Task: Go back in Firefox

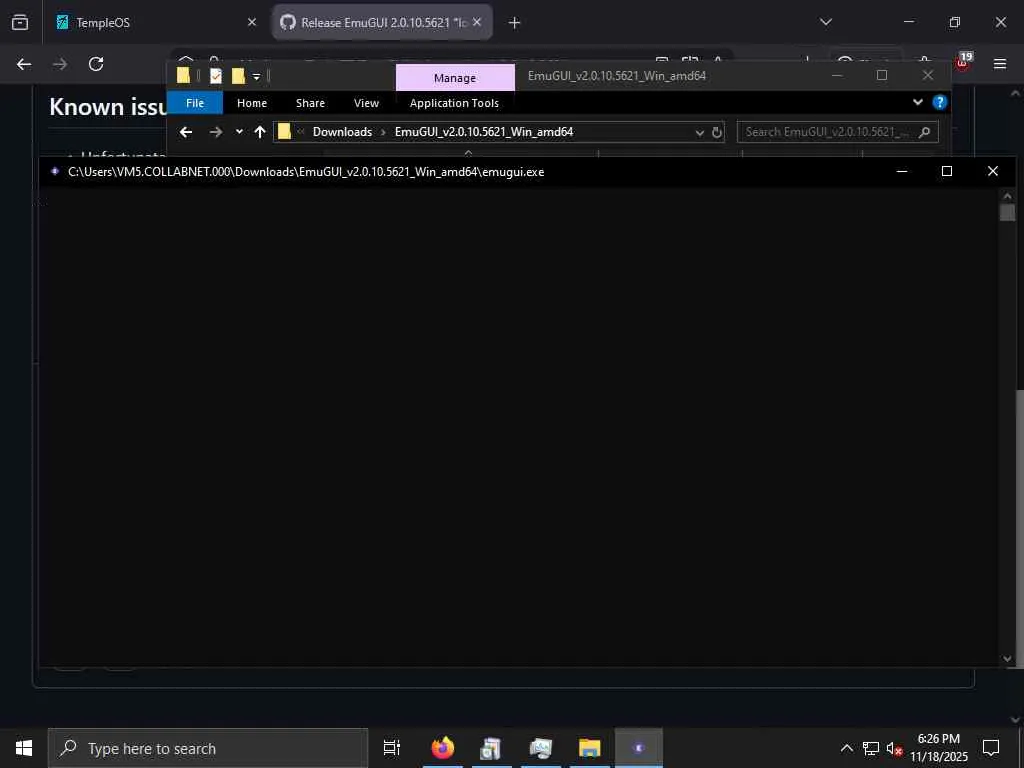Action: click(x=24, y=64)
